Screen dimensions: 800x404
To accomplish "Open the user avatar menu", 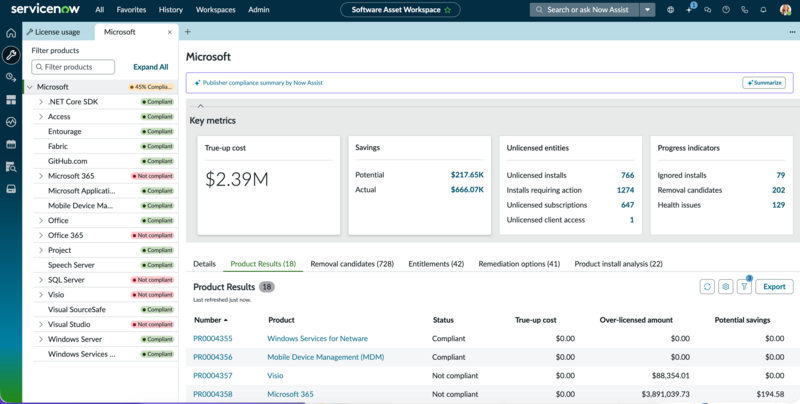I will click(785, 10).
